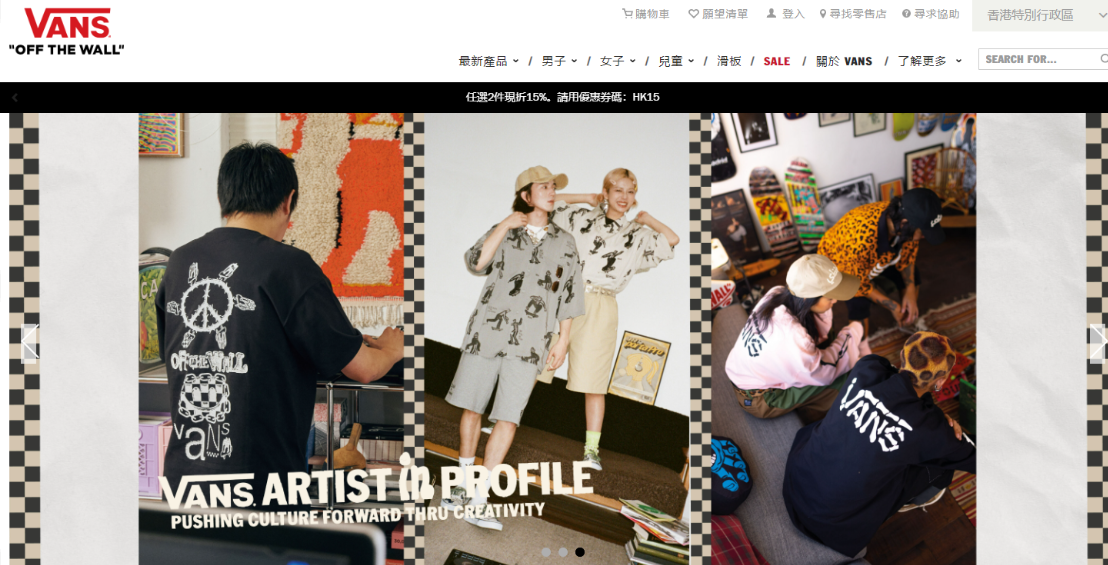
Task: Click the login 登入 person icon
Action: coord(772,13)
